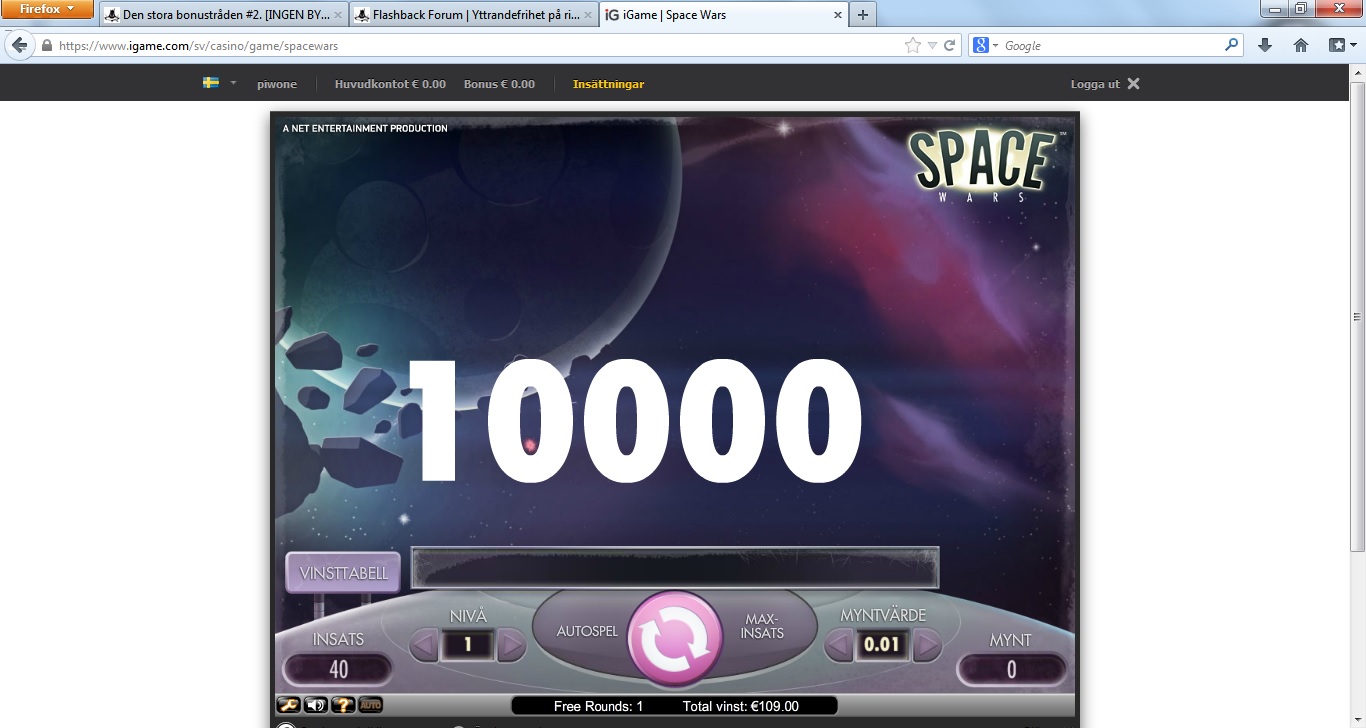1366x728 pixels.
Task: Switch to Flashback Forum tab
Action: click(x=475, y=15)
